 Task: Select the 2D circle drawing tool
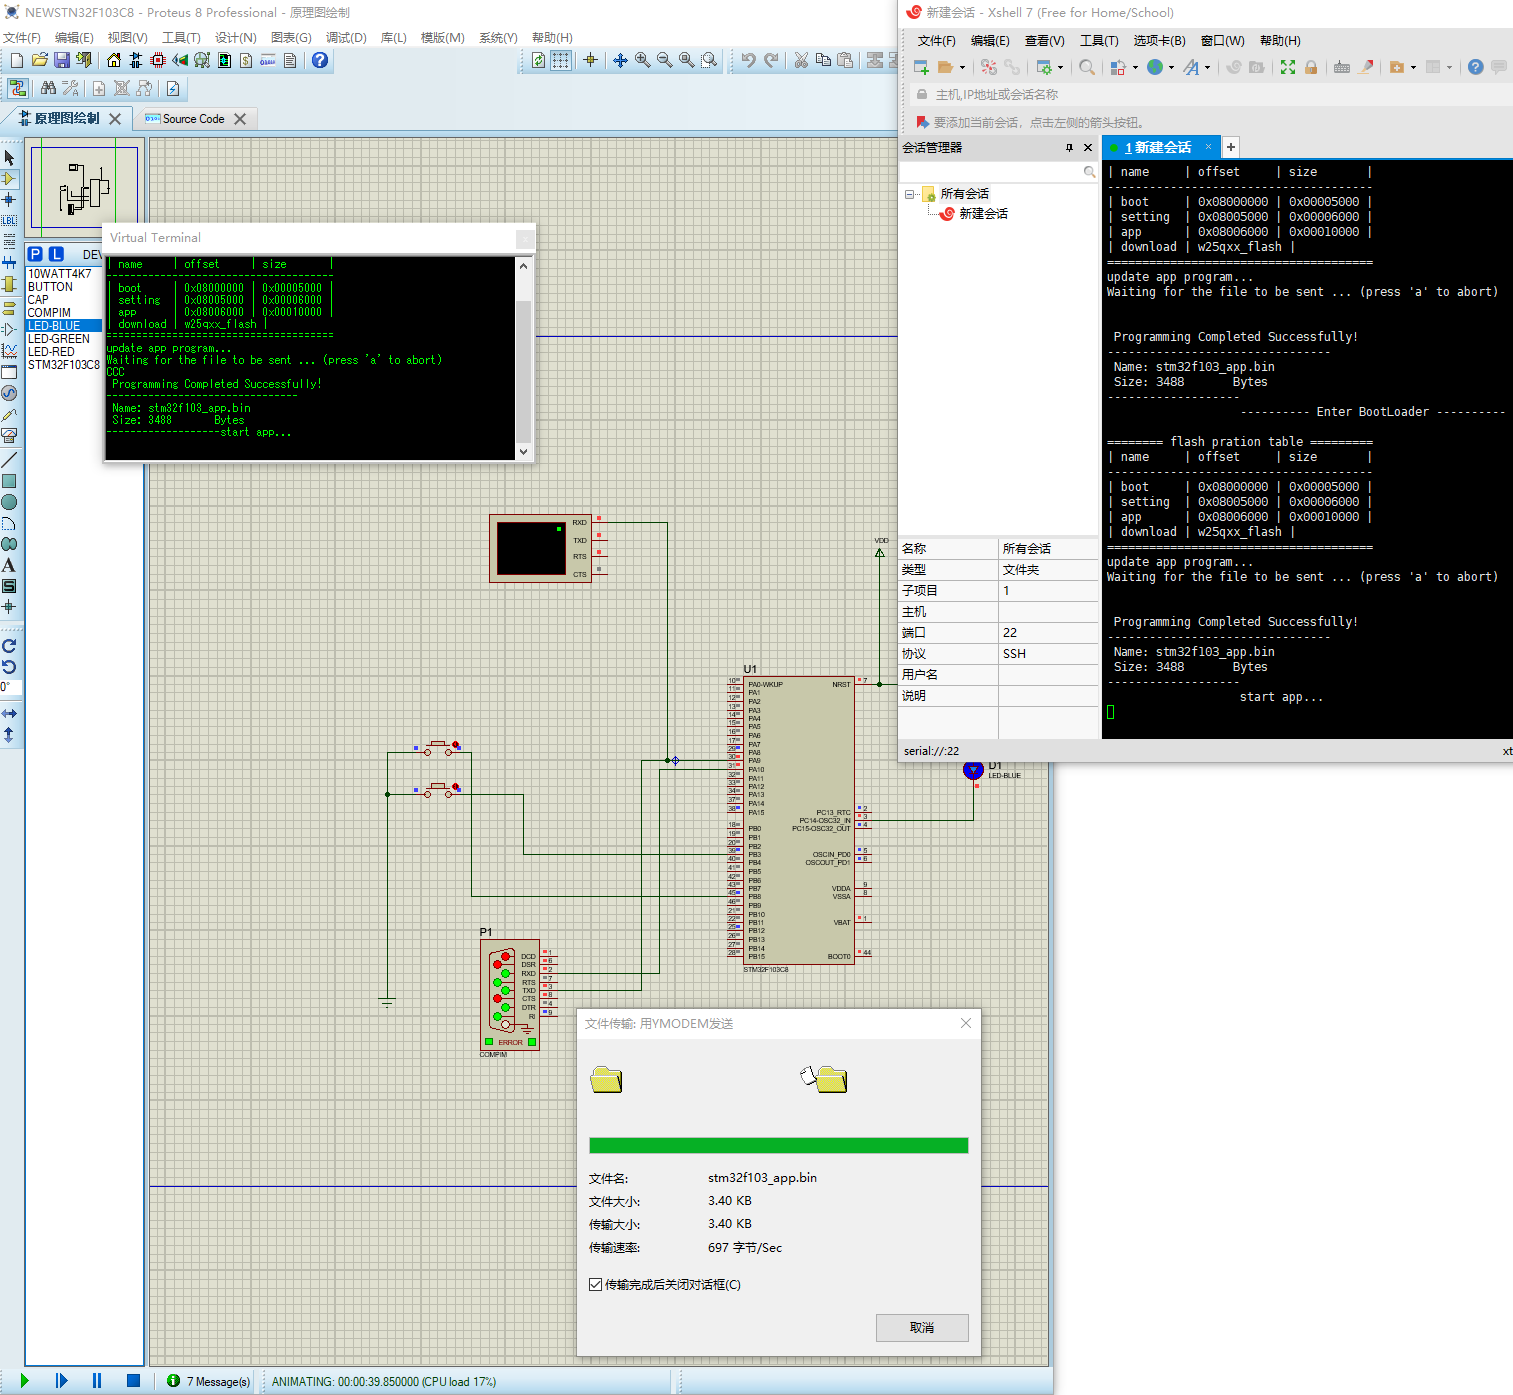tap(9, 502)
